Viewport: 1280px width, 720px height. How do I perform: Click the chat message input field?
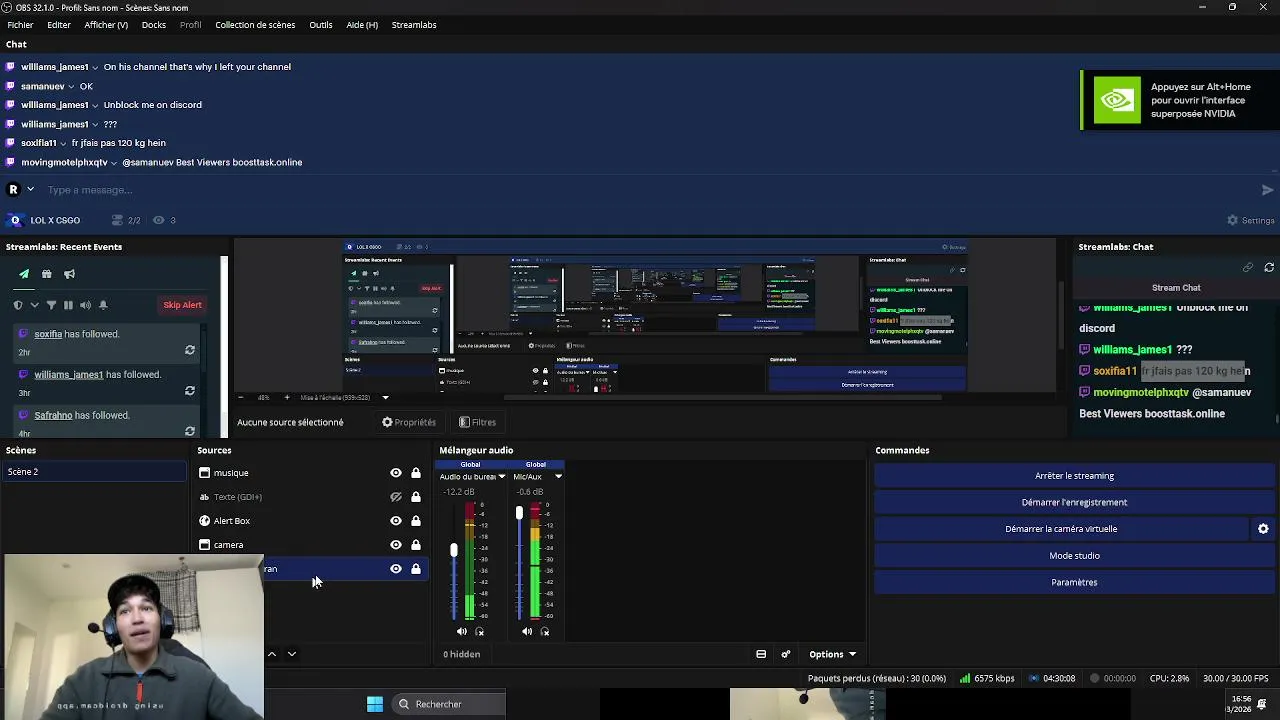pyautogui.click(x=650, y=190)
